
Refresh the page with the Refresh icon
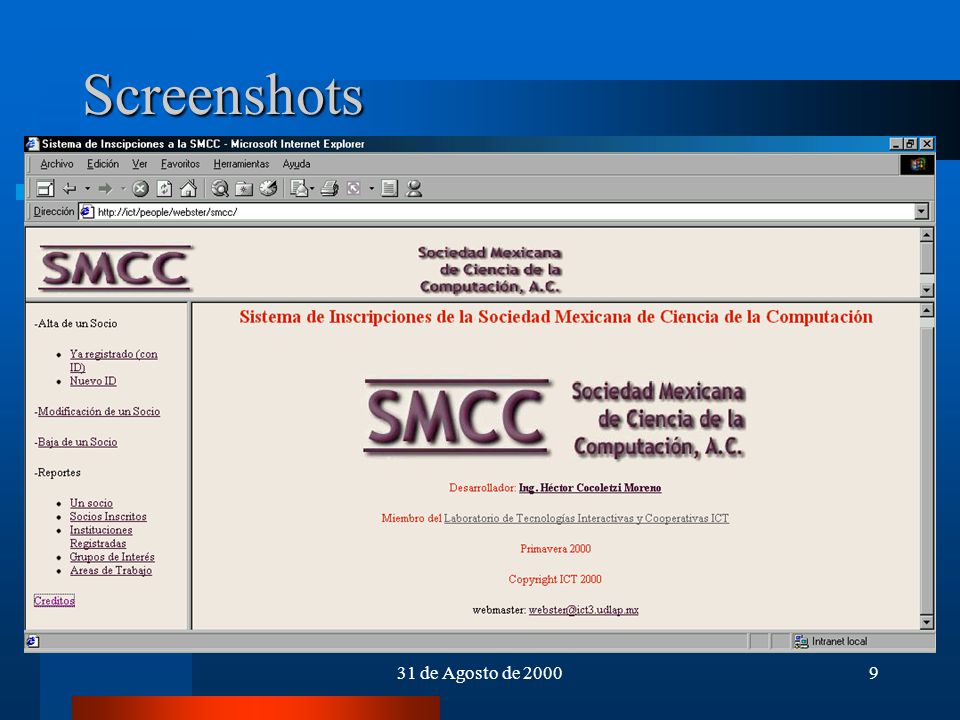point(164,189)
